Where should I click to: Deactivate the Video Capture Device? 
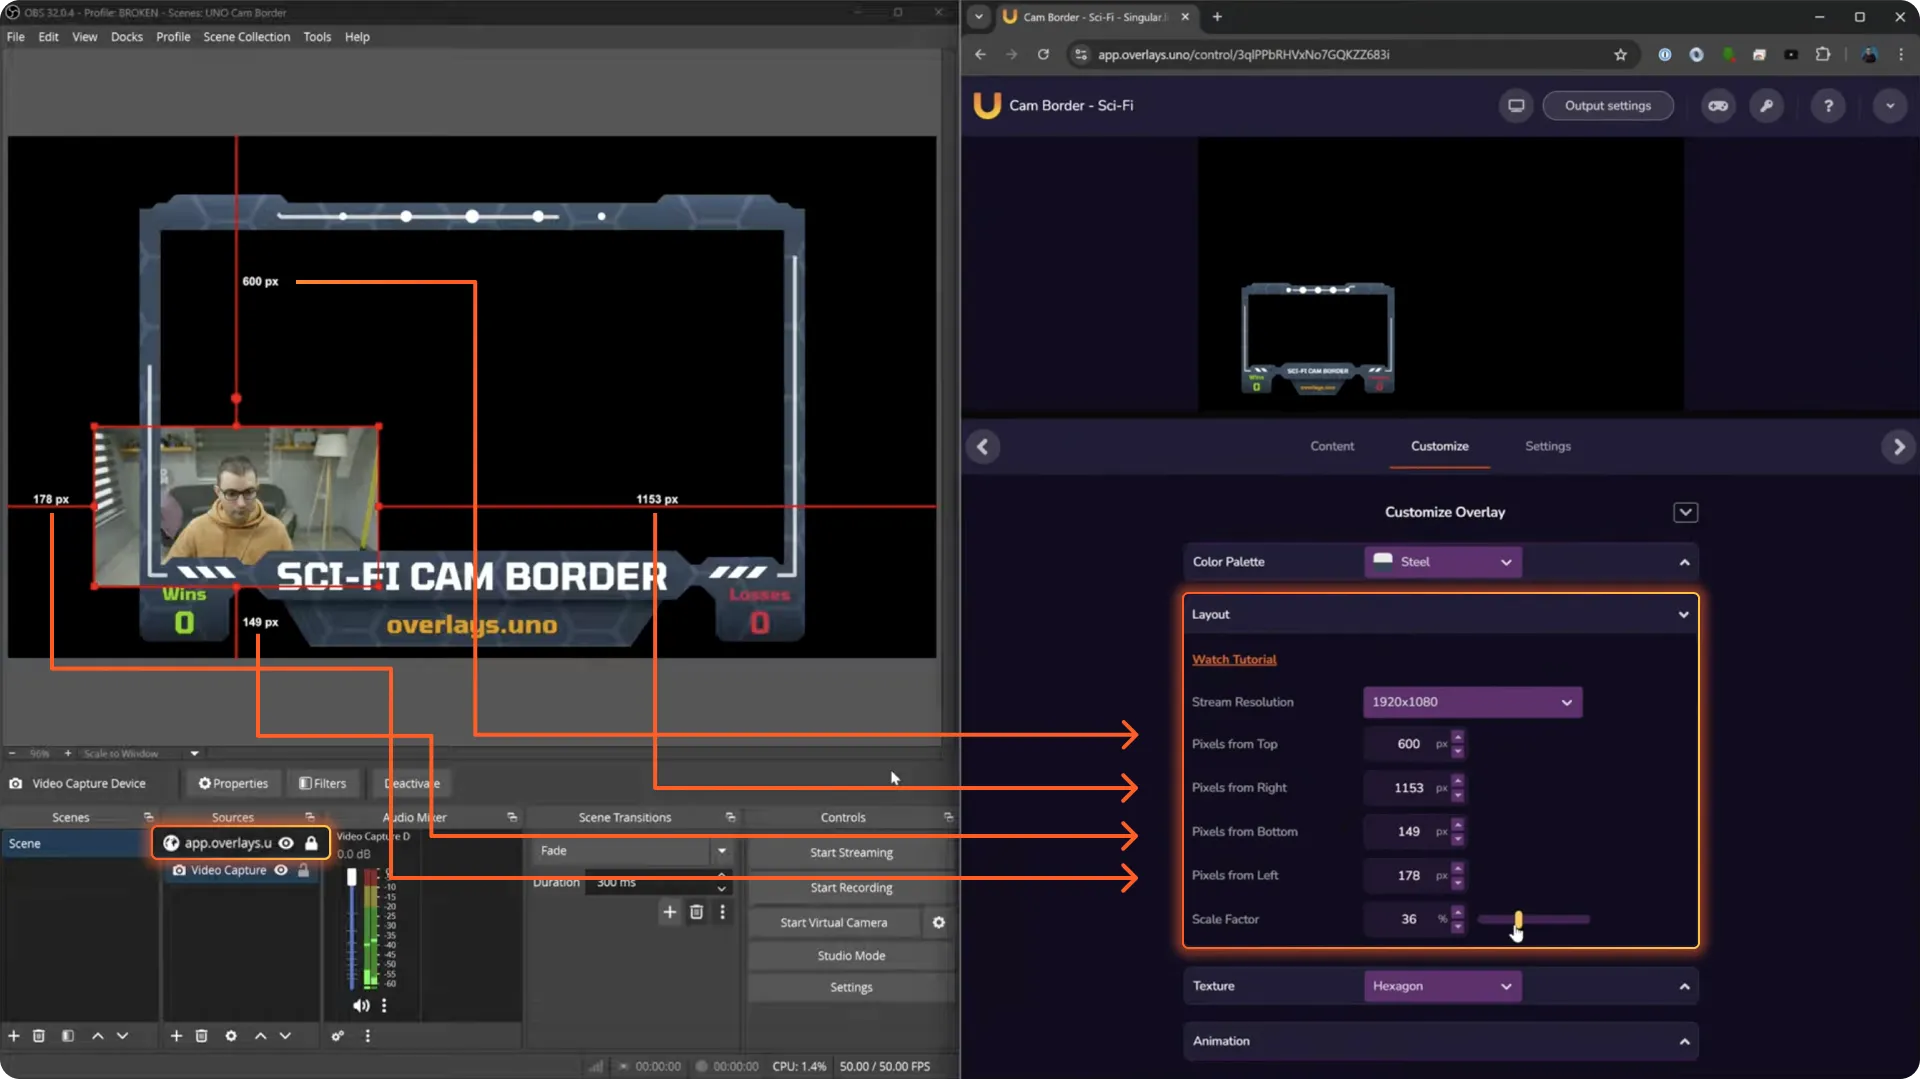[x=412, y=783]
